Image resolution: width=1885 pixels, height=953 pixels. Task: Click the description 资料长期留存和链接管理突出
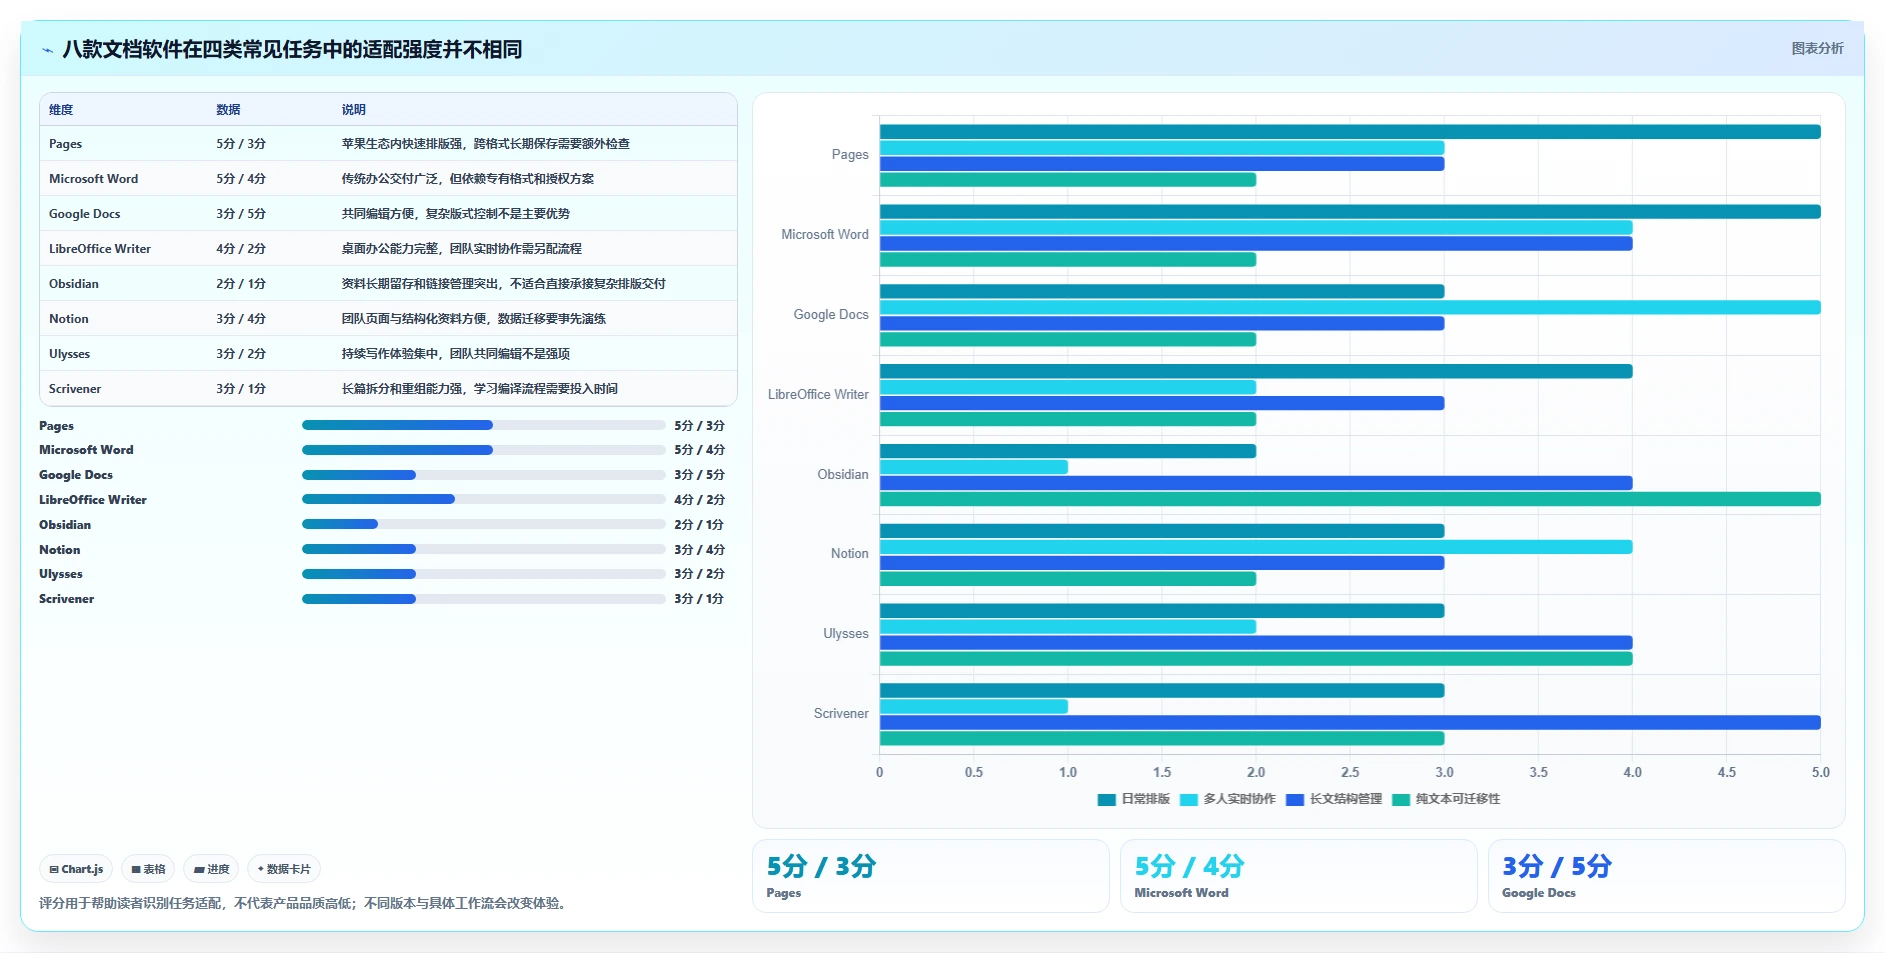pos(503,284)
